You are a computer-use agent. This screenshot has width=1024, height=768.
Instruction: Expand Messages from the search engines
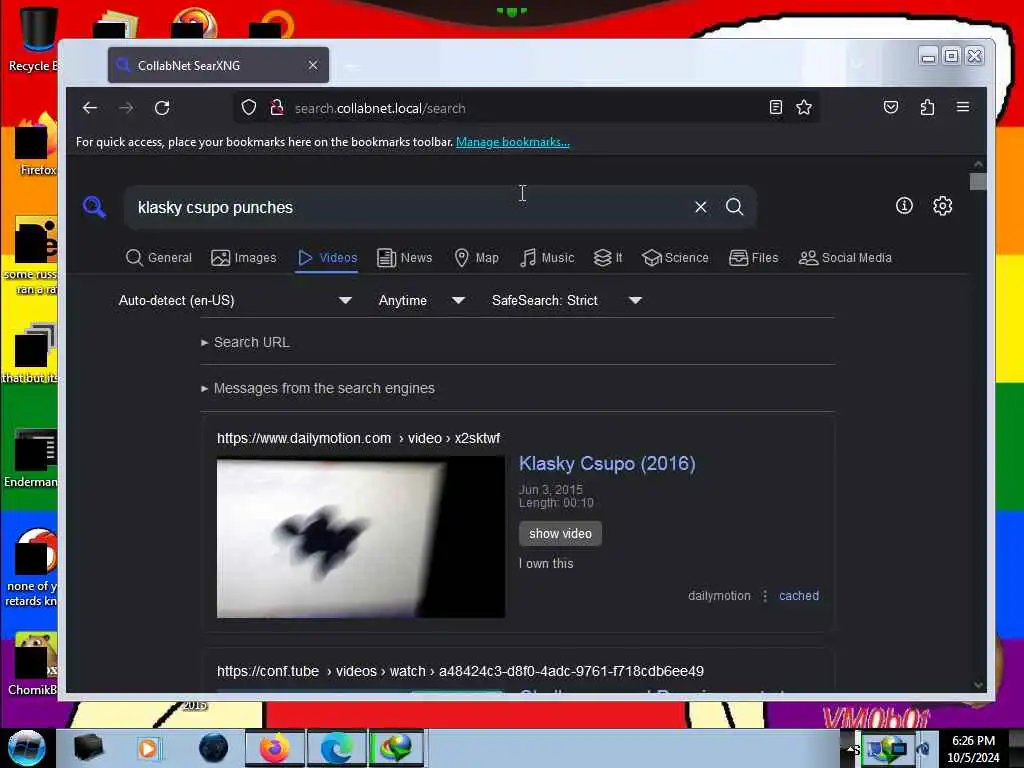(318, 388)
